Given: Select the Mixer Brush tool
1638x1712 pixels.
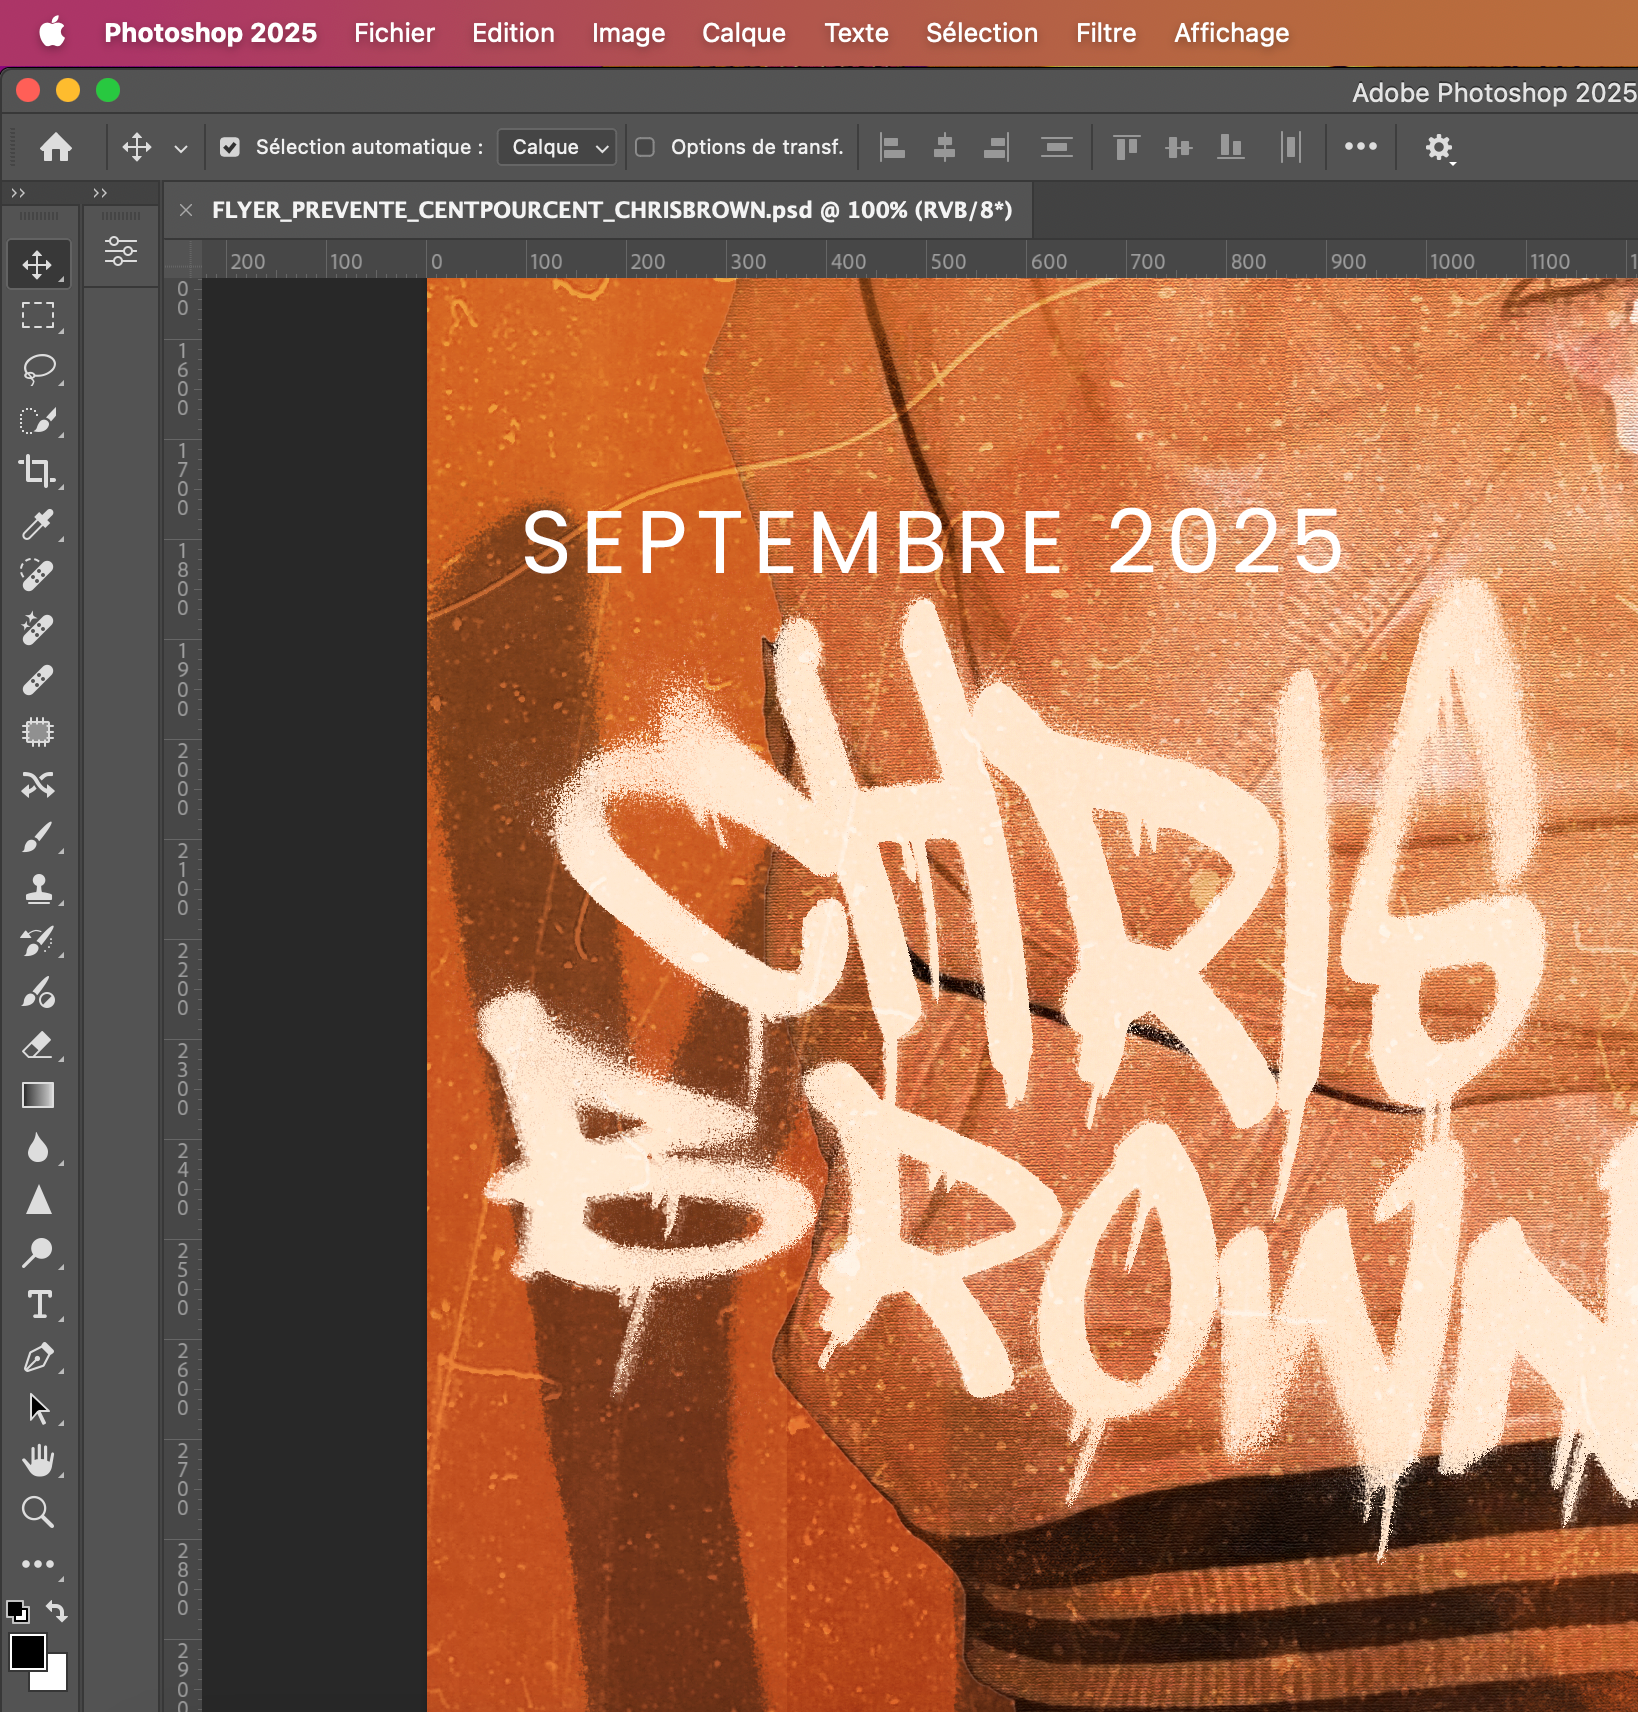Looking at the screenshot, I should click(x=38, y=992).
